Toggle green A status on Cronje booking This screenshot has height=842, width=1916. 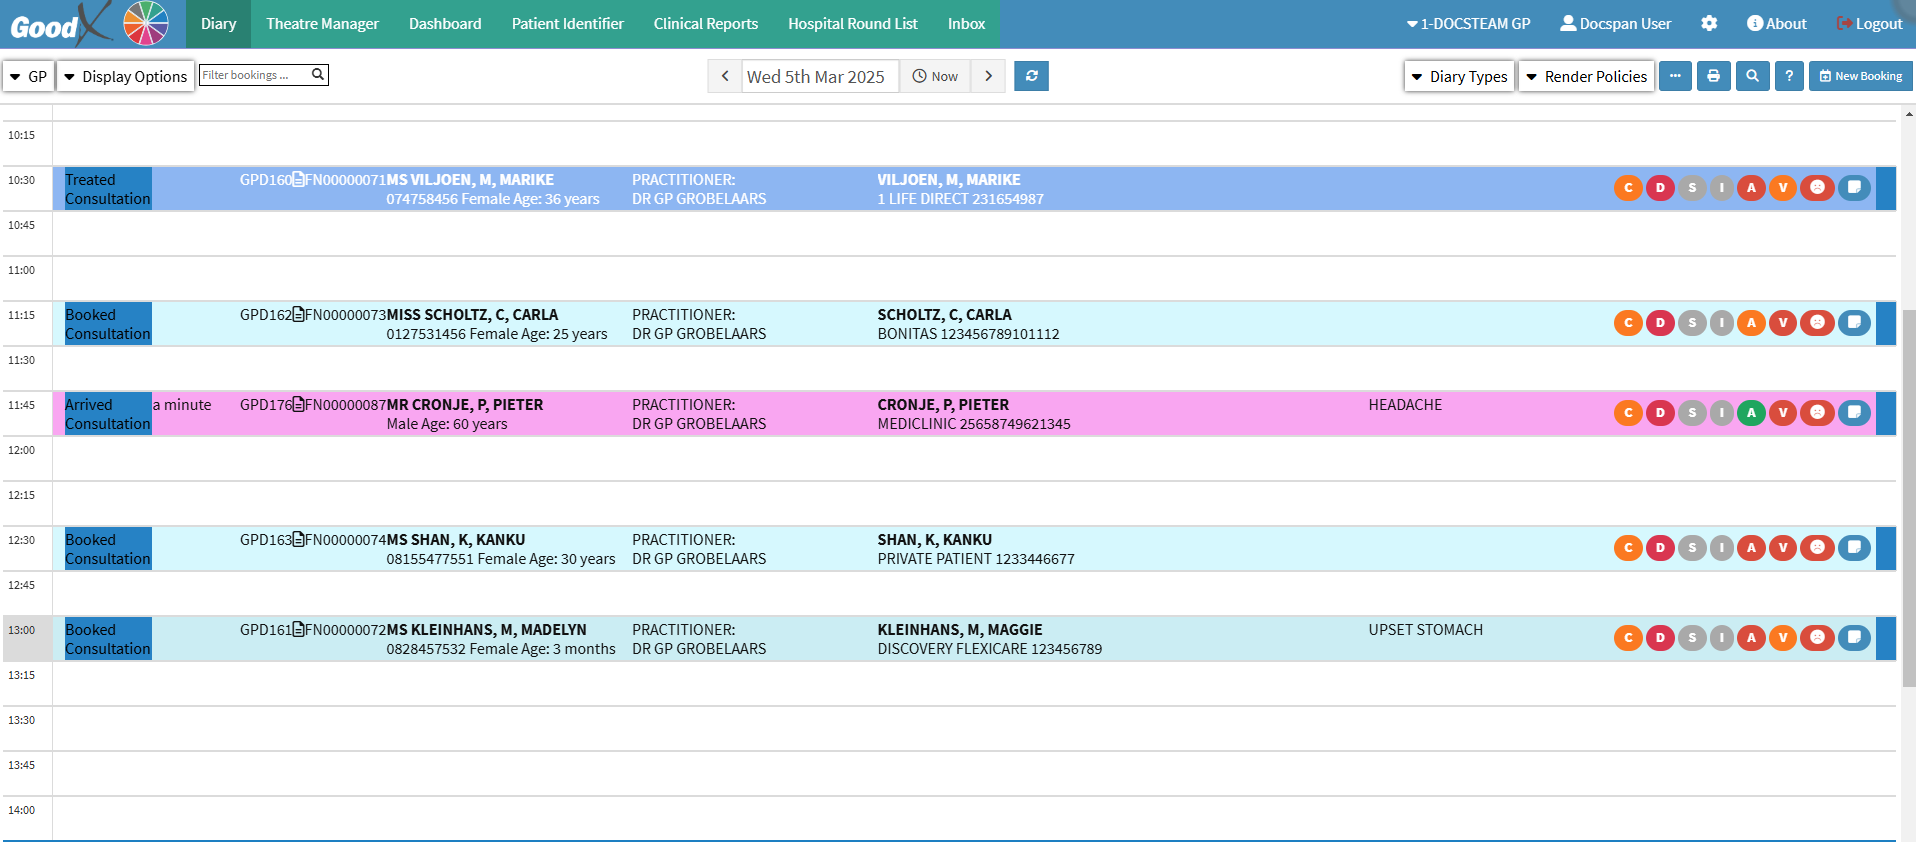tap(1751, 413)
